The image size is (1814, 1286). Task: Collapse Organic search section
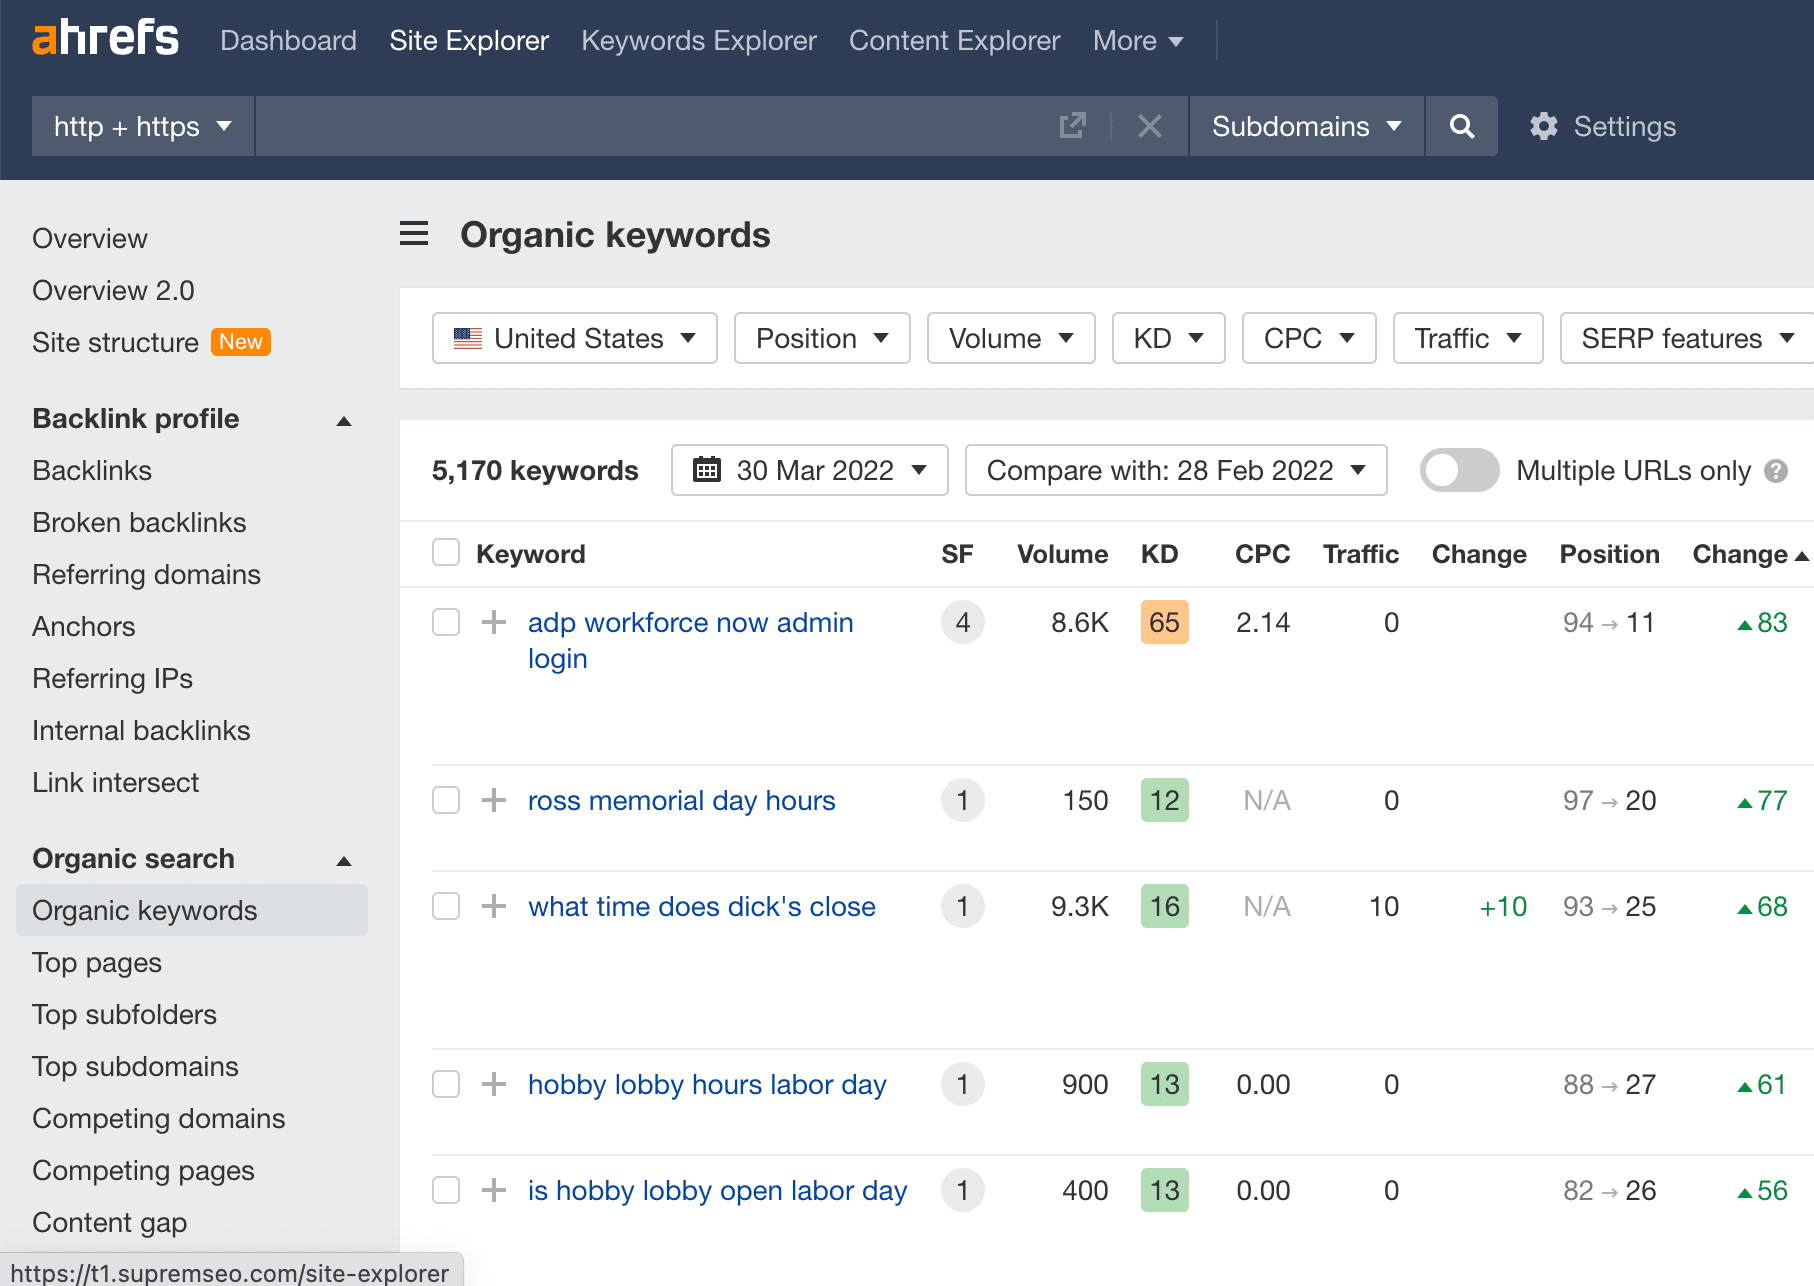(344, 861)
